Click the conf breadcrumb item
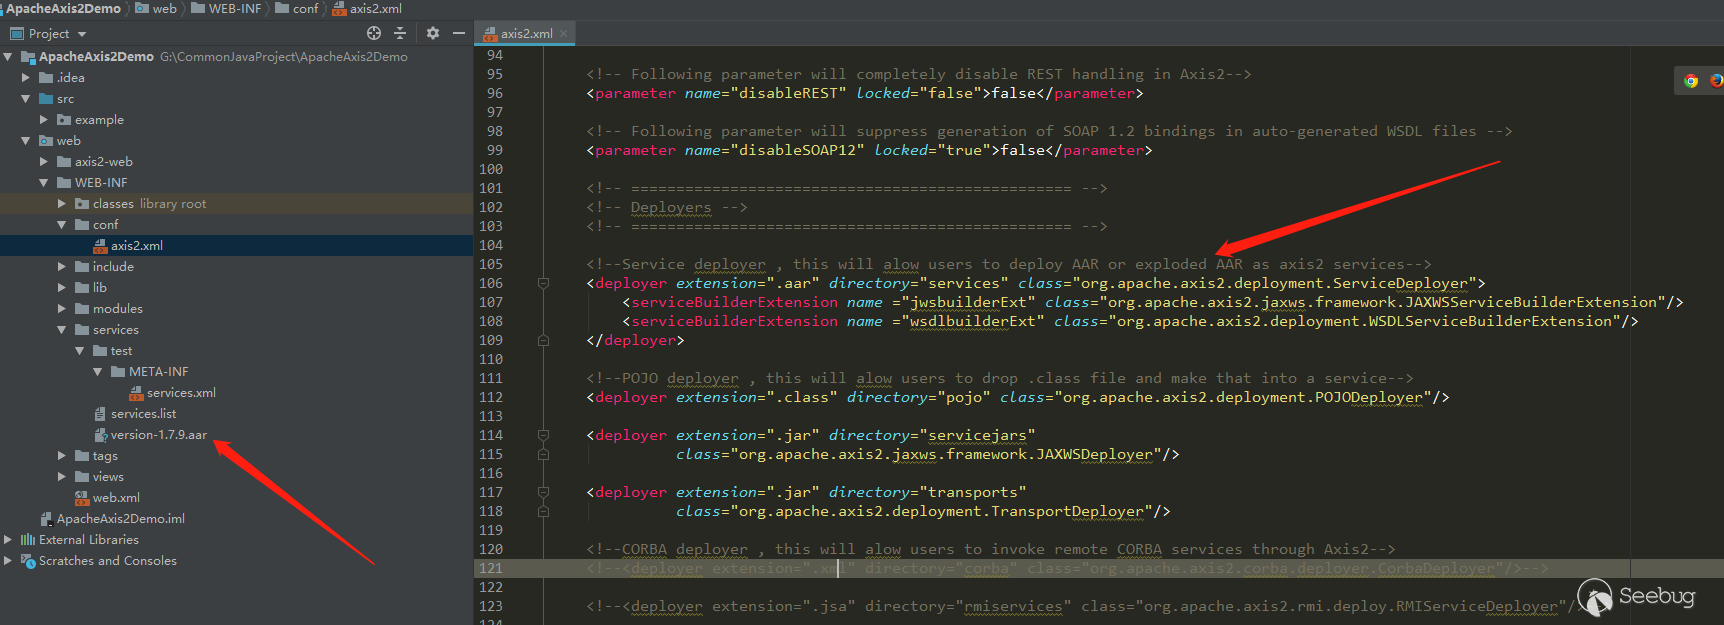Image resolution: width=1724 pixels, height=625 pixels. (305, 8)
